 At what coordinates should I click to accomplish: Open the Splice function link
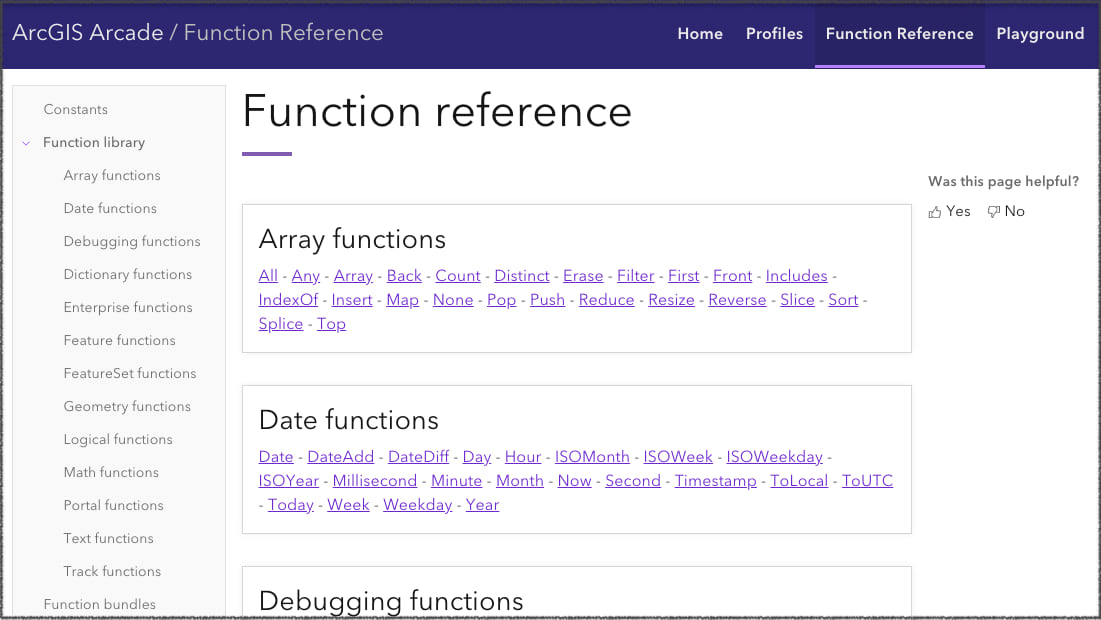click(x=281, y=324)
